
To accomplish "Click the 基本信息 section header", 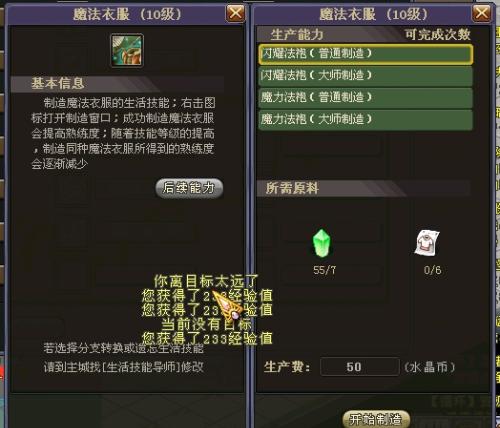I will 58,83.
